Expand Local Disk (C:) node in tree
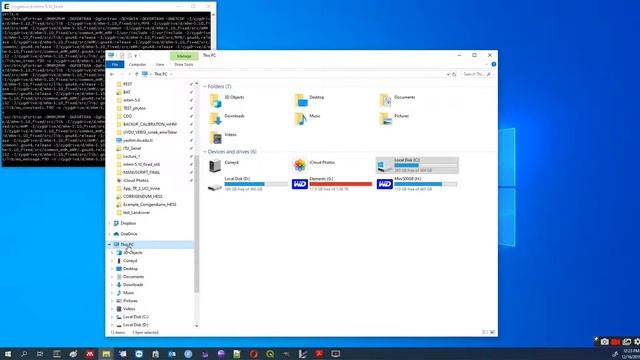This screenshot has height=360, width=640. [x=112, y=317]
